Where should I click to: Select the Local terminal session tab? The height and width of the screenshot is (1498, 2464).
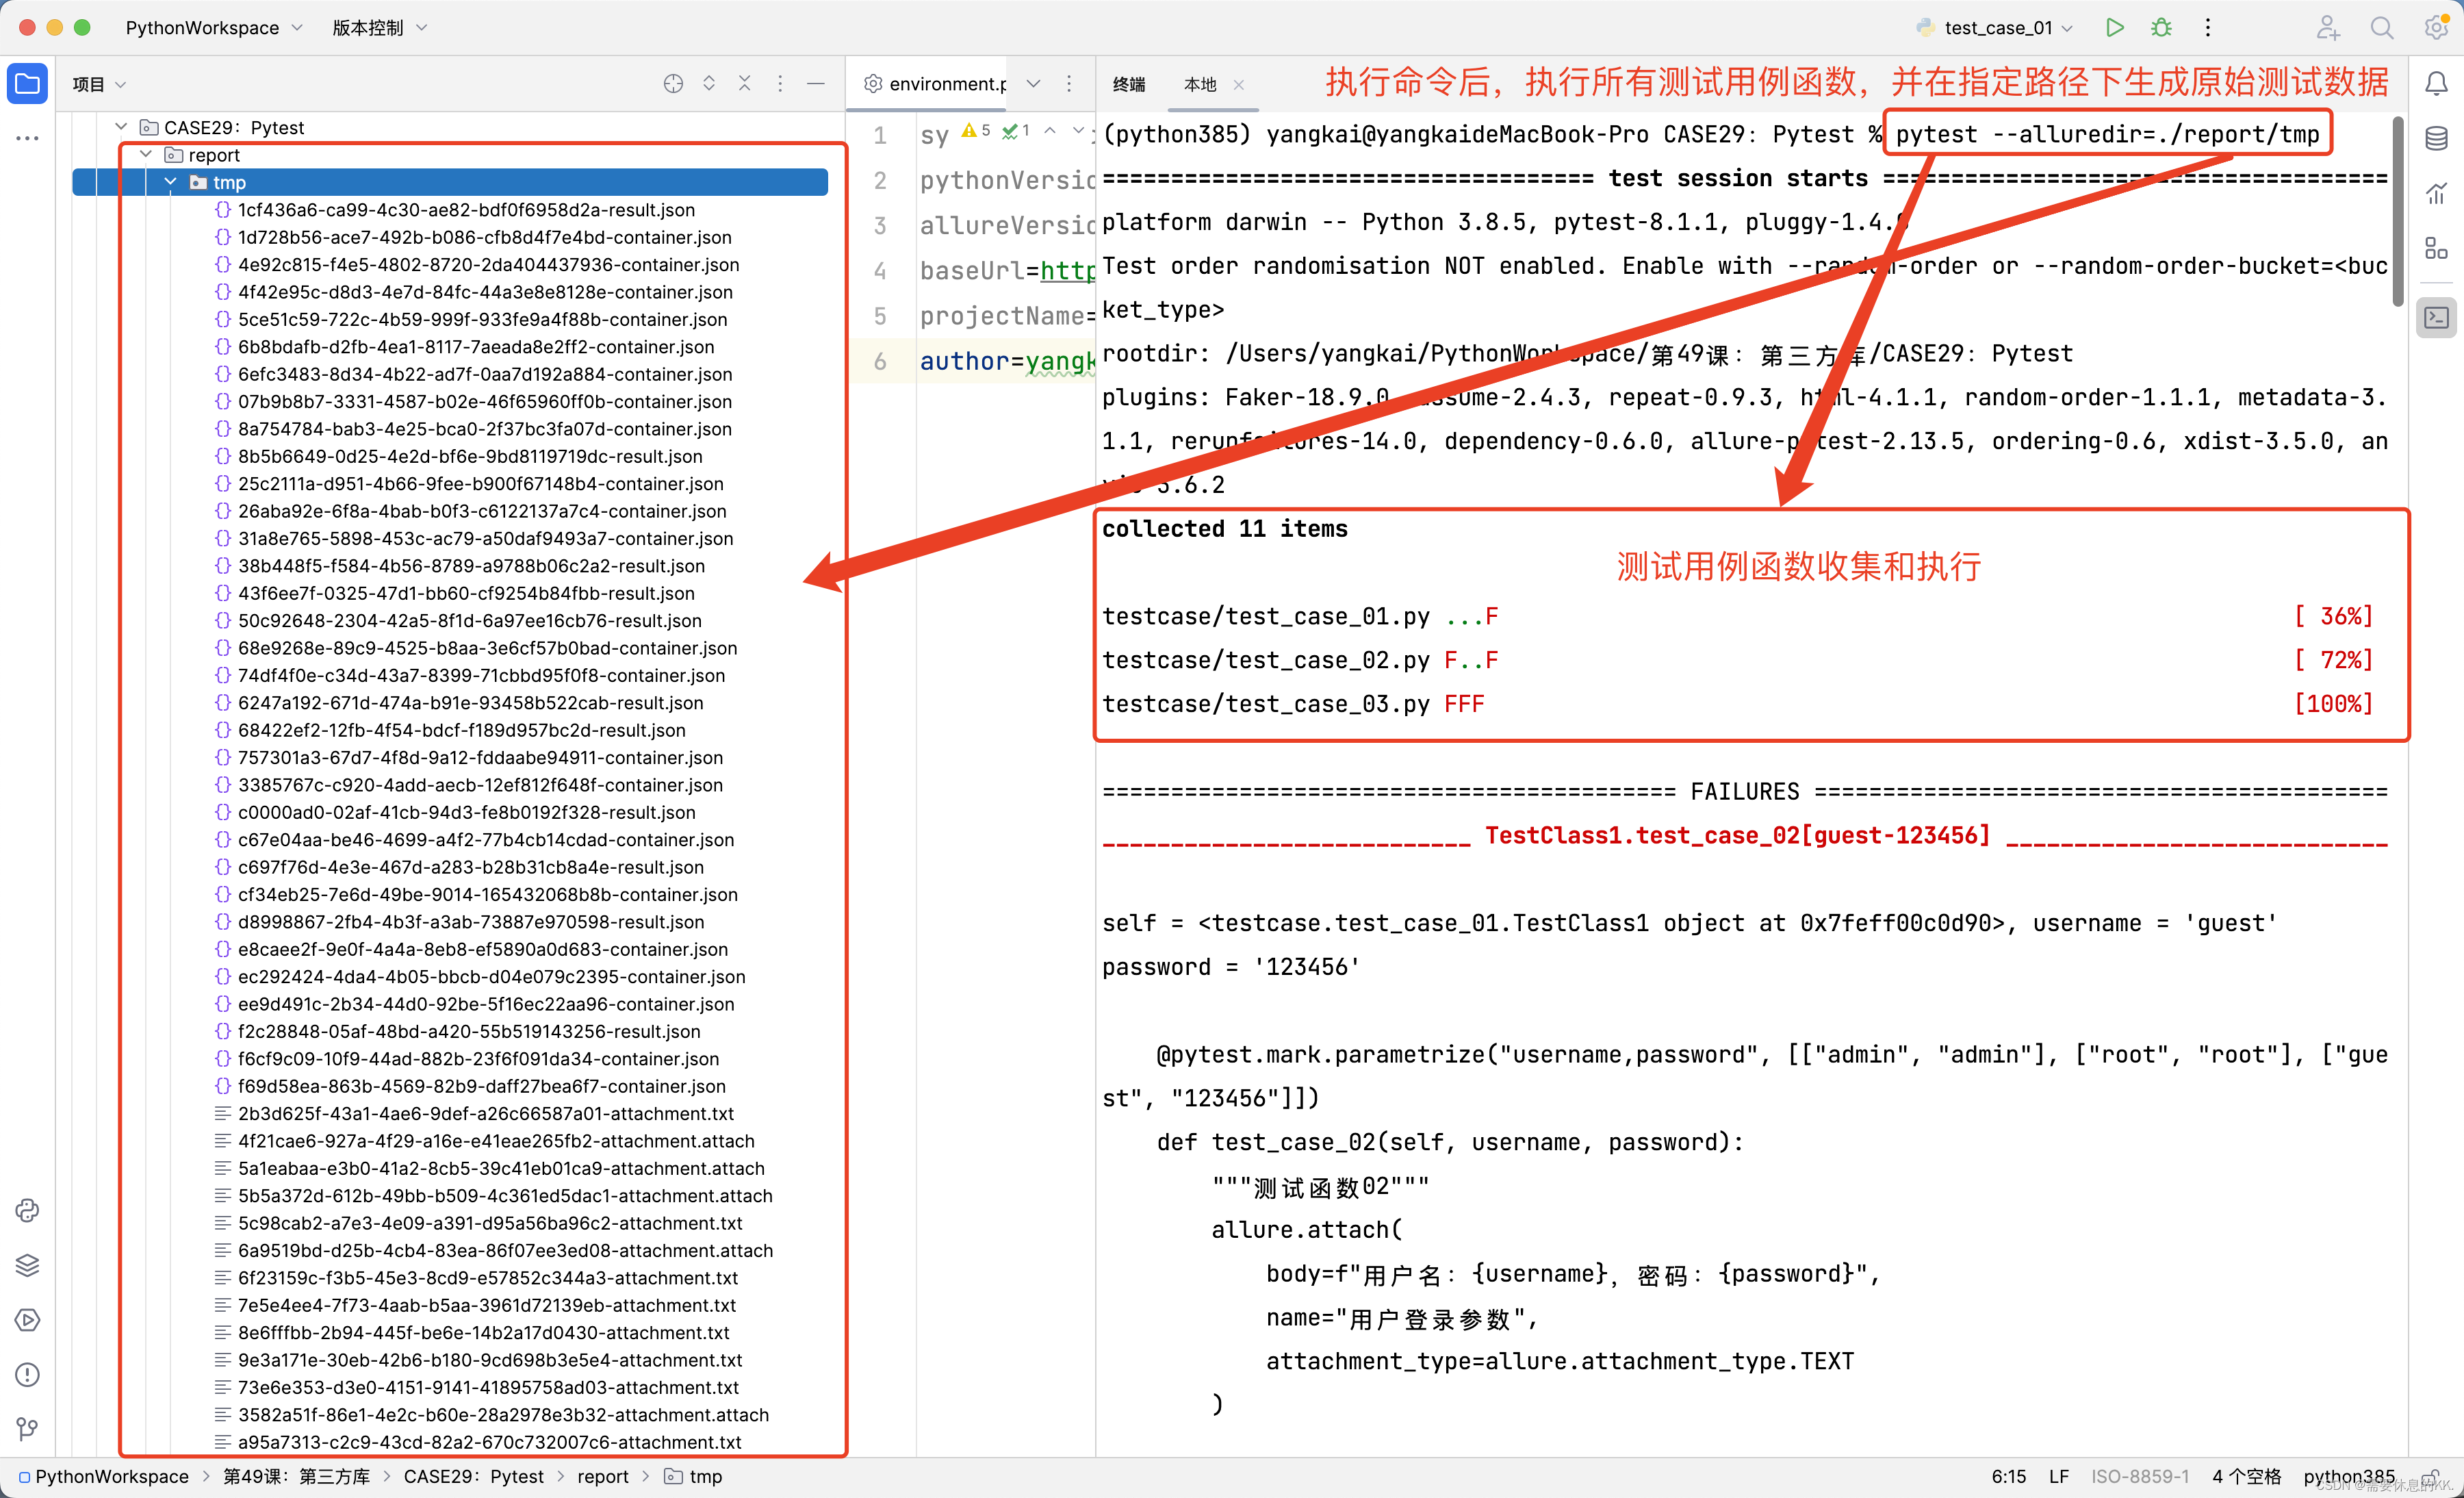pos(1200,85)
